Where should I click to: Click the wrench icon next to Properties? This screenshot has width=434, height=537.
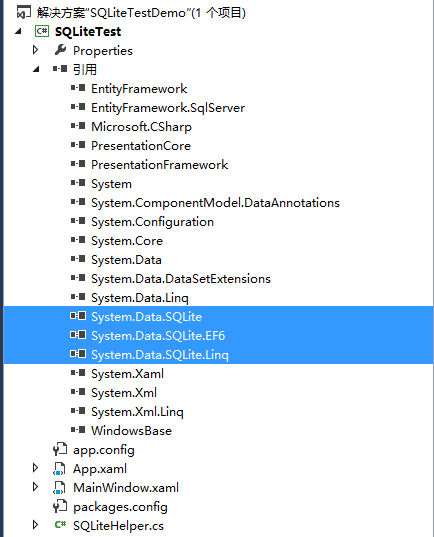(60, 50)
